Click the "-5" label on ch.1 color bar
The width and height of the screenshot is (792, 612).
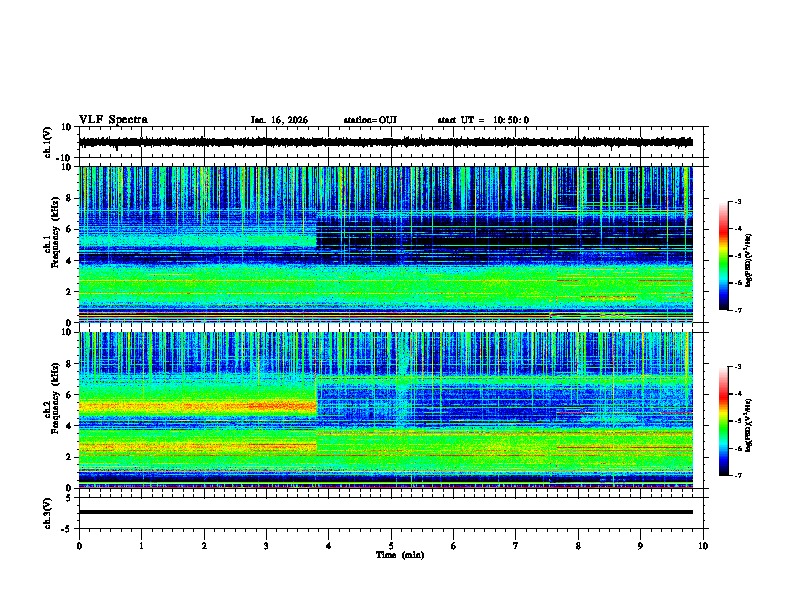tap(738, 256)
